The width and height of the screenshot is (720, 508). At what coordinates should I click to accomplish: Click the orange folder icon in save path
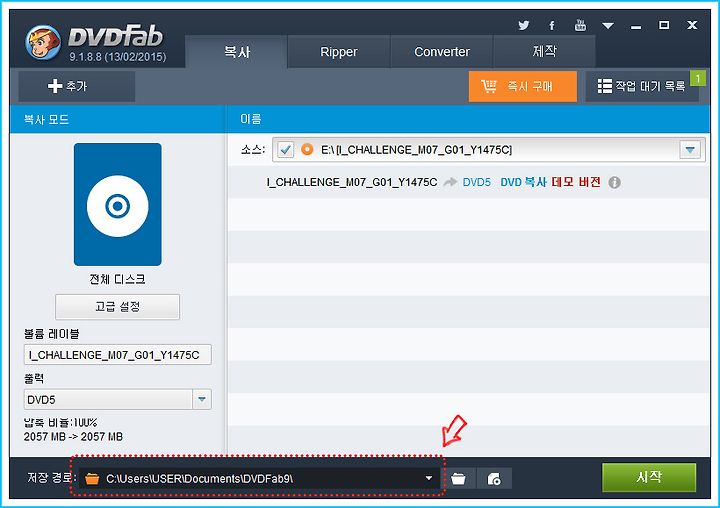coord(92,479)
